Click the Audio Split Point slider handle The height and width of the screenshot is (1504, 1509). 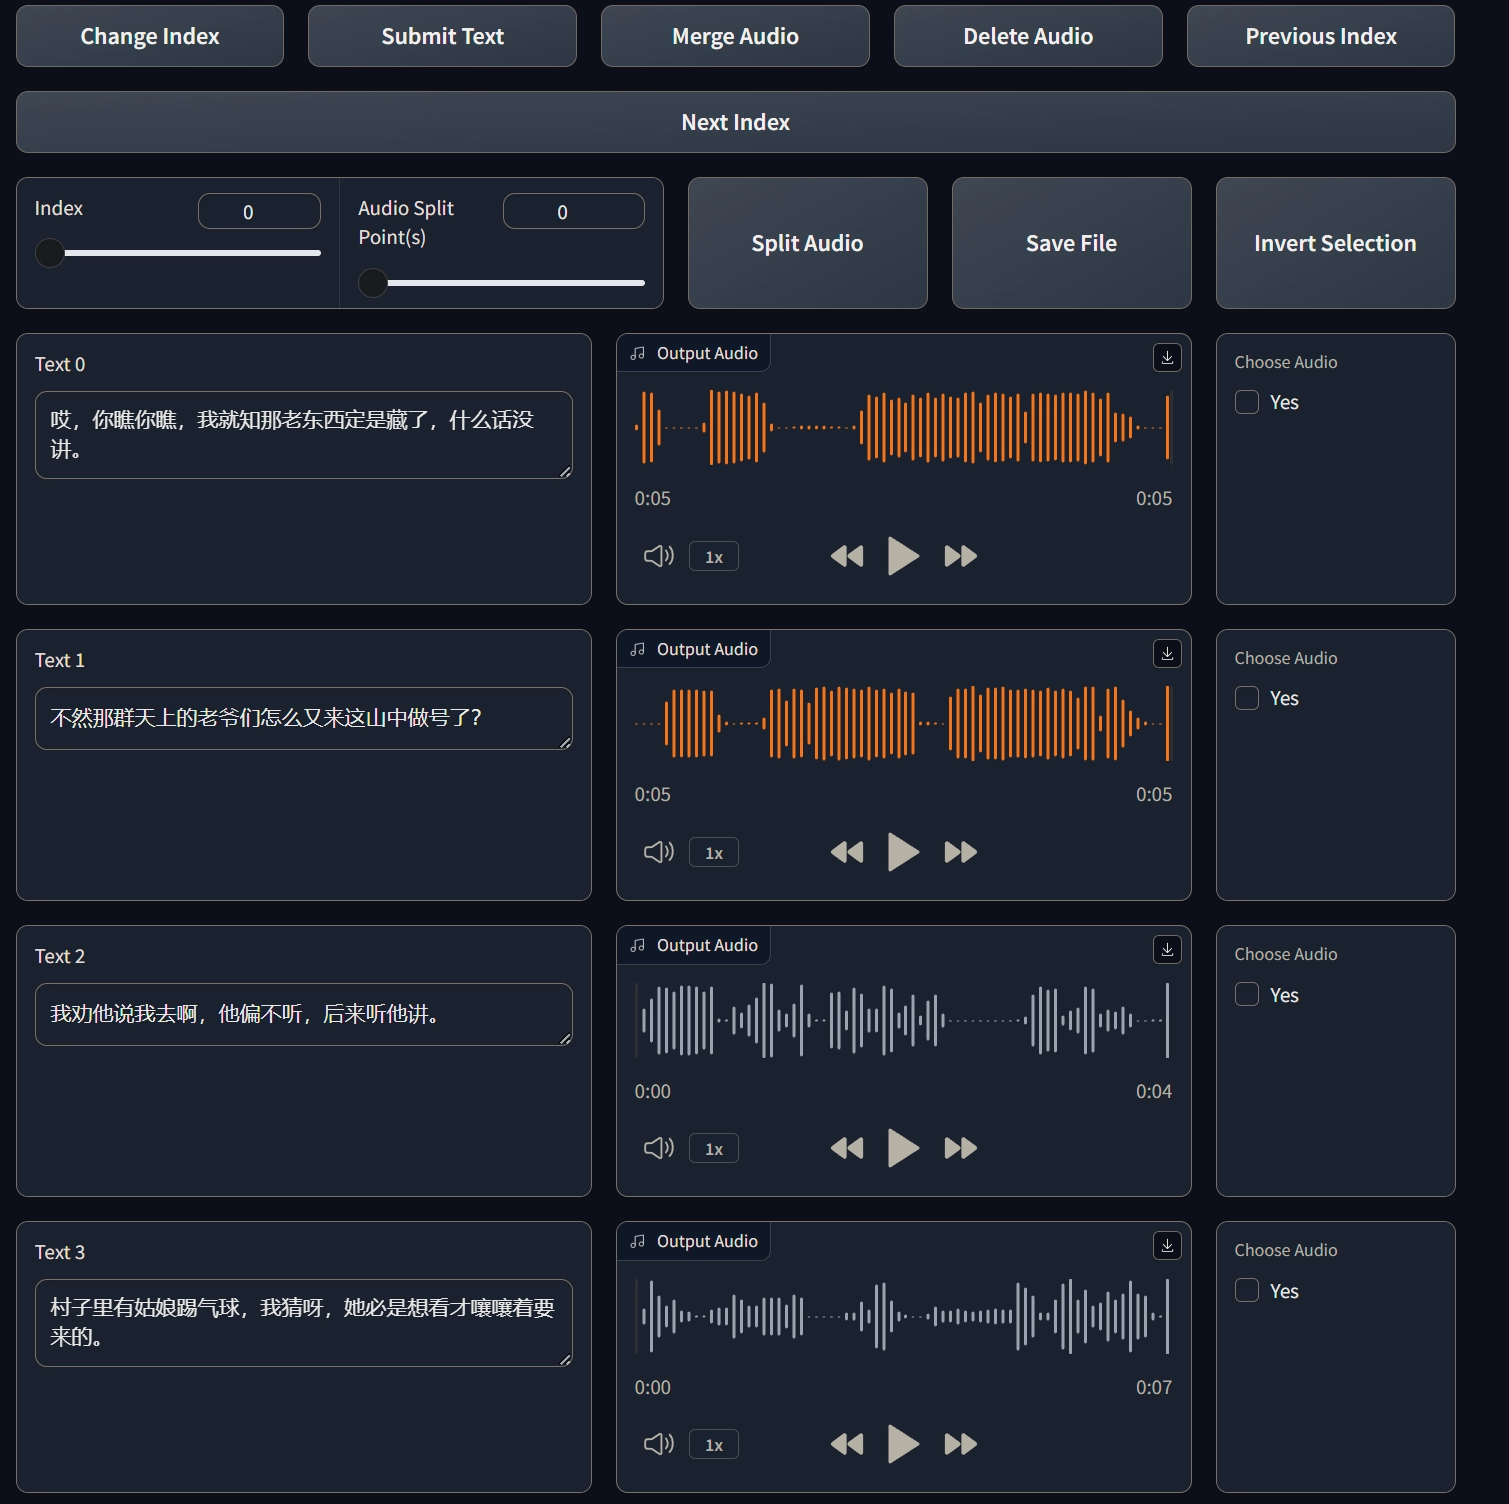[373, 283]
